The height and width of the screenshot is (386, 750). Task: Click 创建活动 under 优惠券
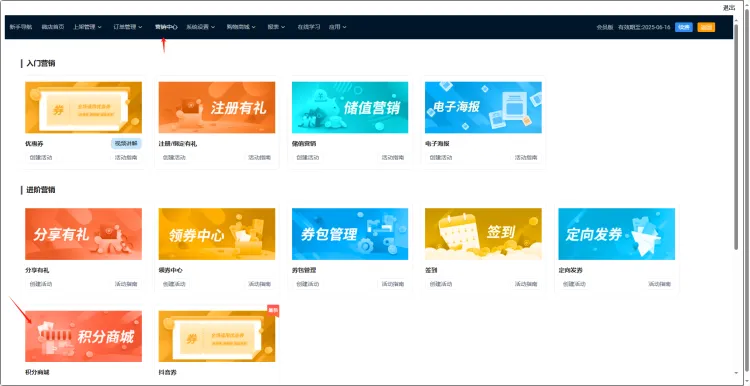coord(41,157)
